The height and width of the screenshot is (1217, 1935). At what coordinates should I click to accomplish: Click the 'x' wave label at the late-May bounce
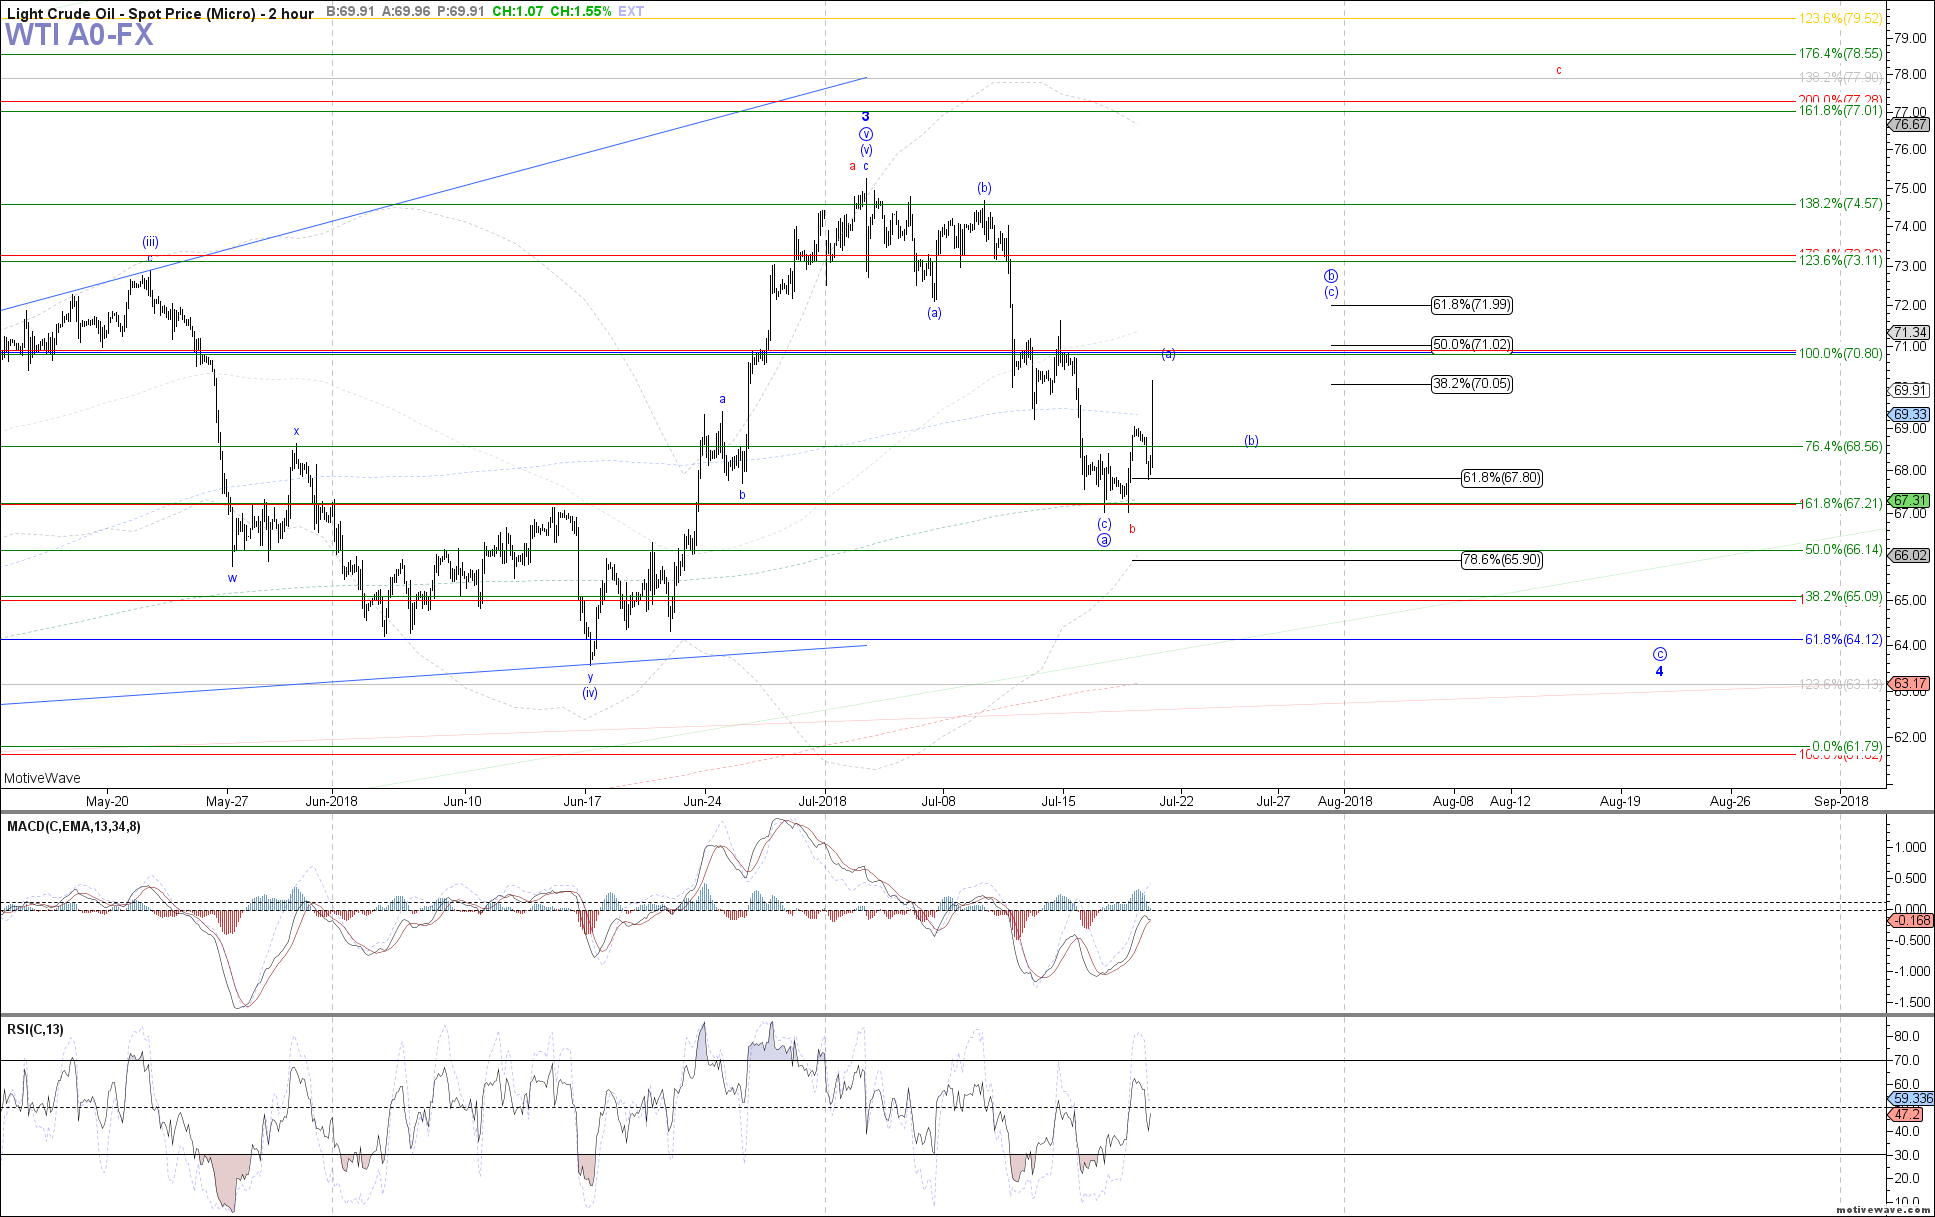point(296,432)
